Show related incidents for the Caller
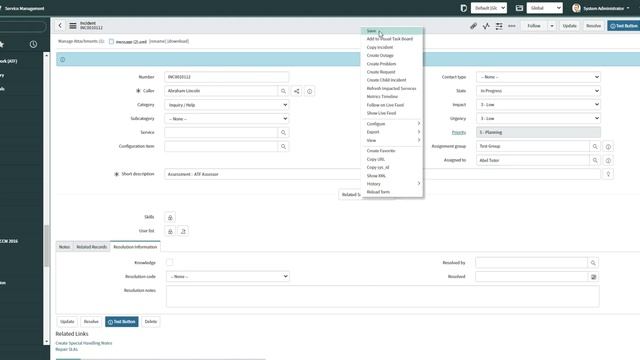640x360 pixels. pos(297,91)
